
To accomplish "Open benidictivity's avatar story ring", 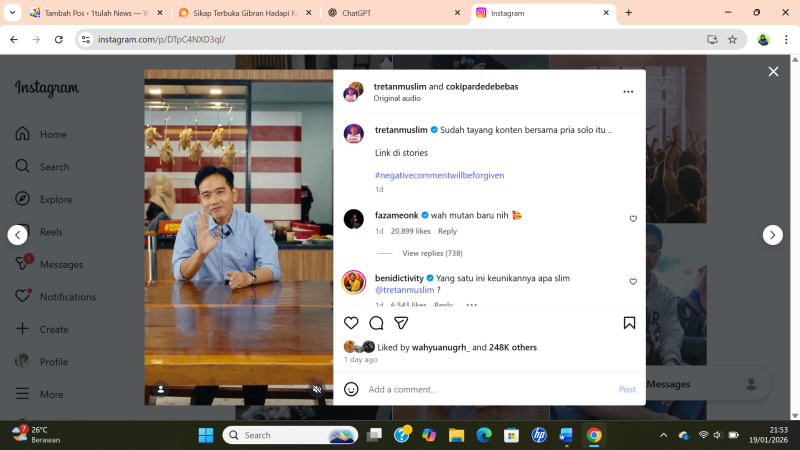I will pyautogui.click(x=354, y=282).
